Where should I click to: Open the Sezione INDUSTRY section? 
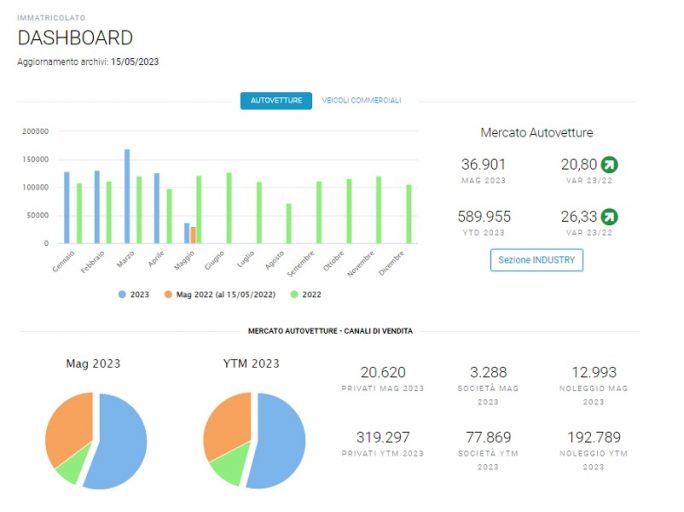pos(537,260)
